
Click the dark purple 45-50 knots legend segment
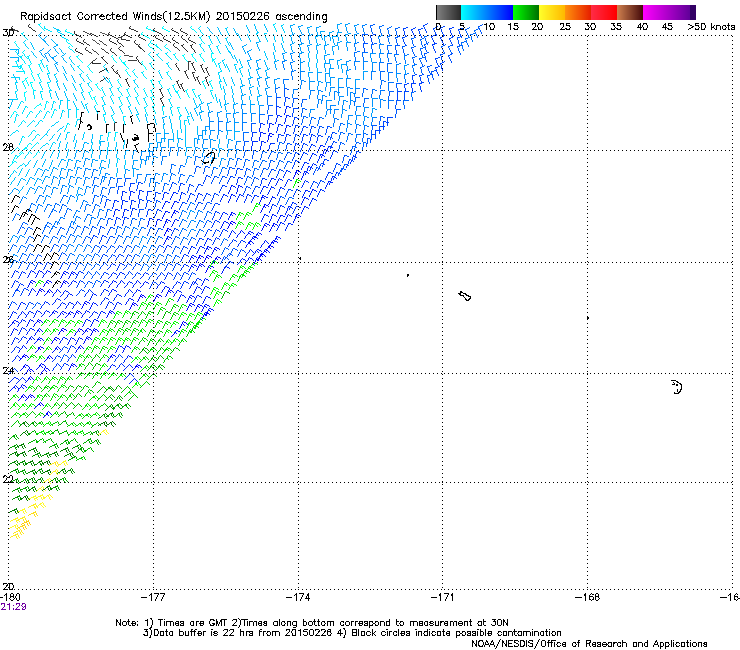pyautogui.click(x=682, y=12)
